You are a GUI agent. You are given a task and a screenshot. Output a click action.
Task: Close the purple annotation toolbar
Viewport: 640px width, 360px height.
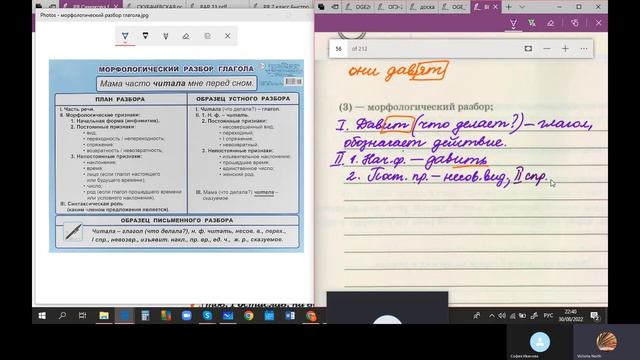(x=598, y=23)
